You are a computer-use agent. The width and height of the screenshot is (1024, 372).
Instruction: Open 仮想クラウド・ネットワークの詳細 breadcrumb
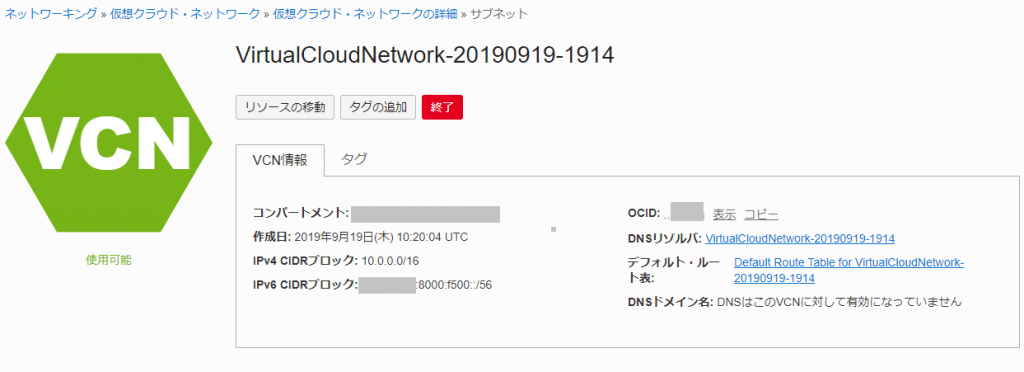tap(365, 14)
